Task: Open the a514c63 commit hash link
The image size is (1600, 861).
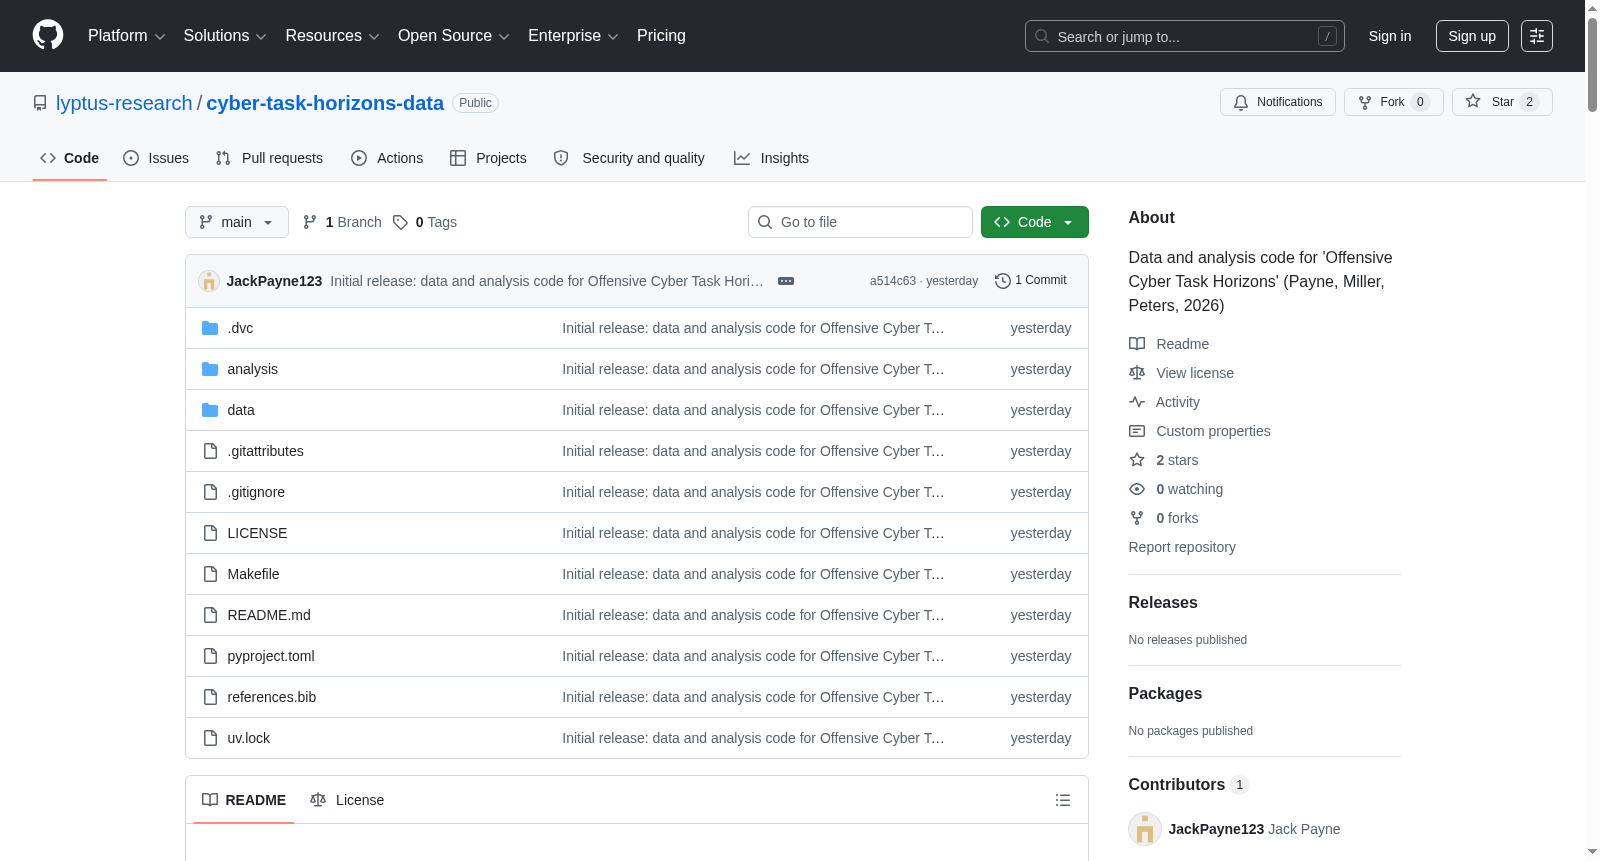Action: coord(893,281)
